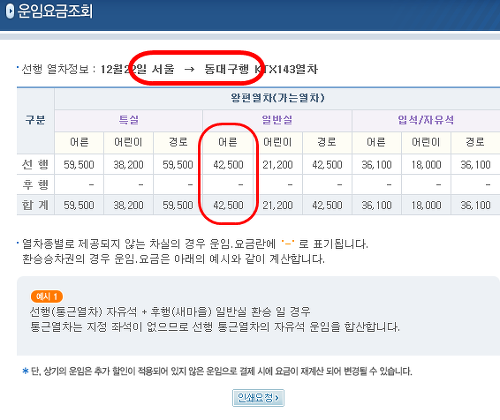The width and height of the screenshot is (500, 420).
Task: Select 합계 row 입석/자유석 경로 total 36,100
Action: 475,205
